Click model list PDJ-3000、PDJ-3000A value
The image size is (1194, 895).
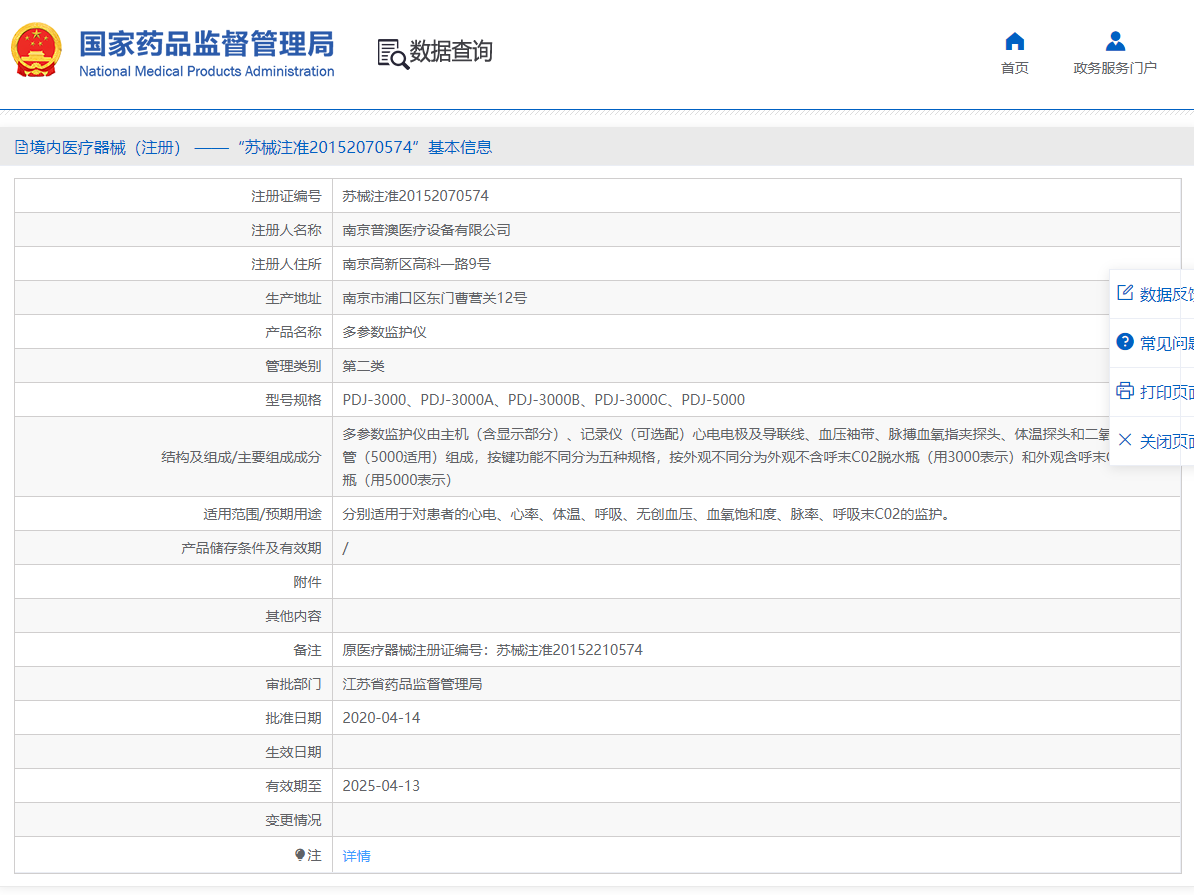(544, 400)
